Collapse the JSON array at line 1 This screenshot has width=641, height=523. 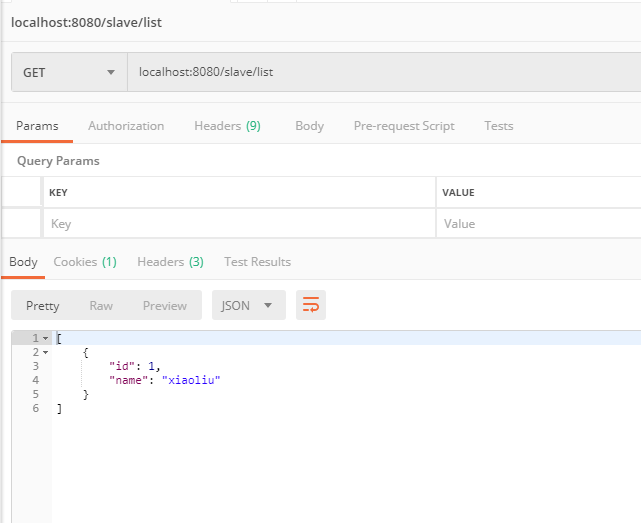[45, 339]
